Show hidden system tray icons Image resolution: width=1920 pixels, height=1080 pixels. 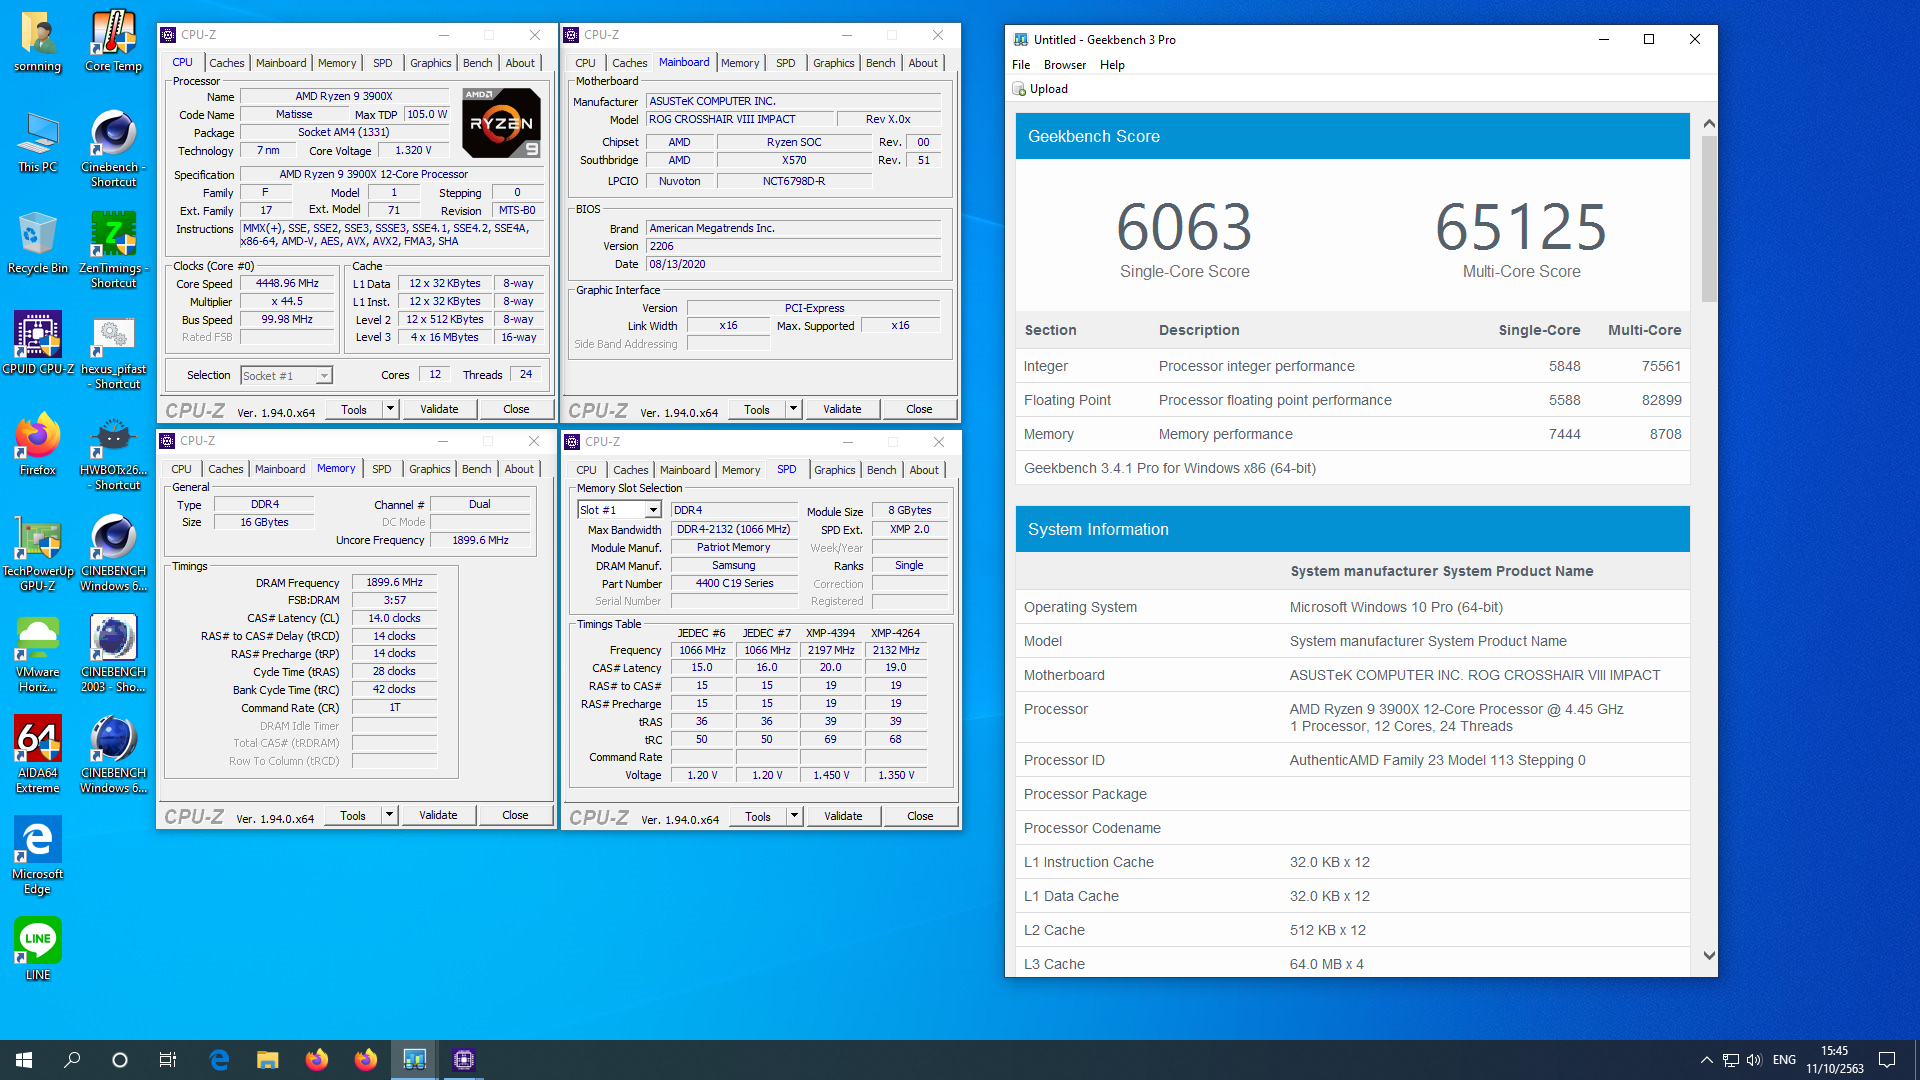pyautogui.click(x=1706, y=1060)
